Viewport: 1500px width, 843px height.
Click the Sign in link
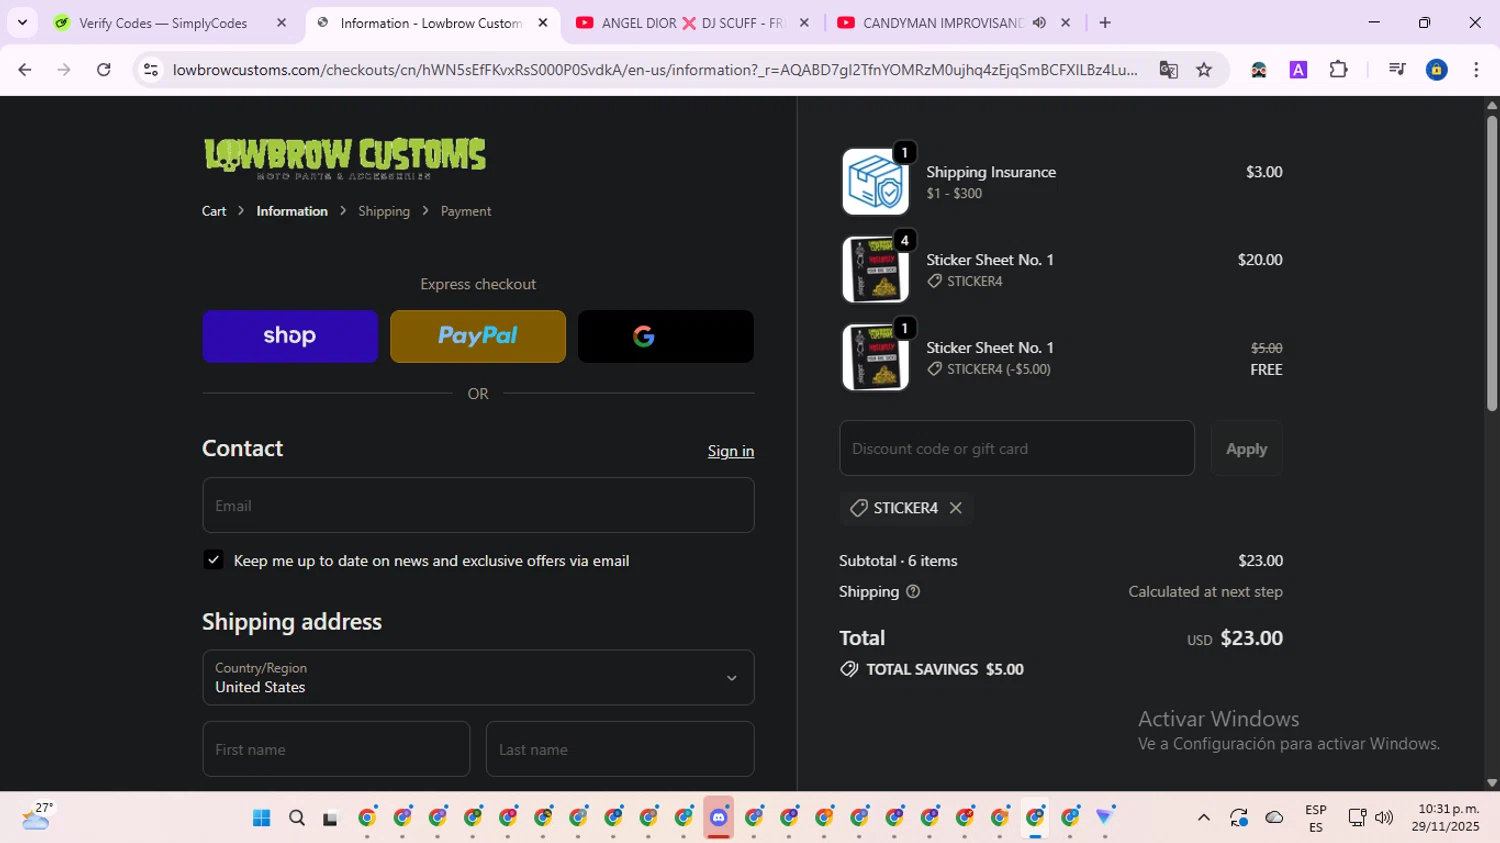731,451
